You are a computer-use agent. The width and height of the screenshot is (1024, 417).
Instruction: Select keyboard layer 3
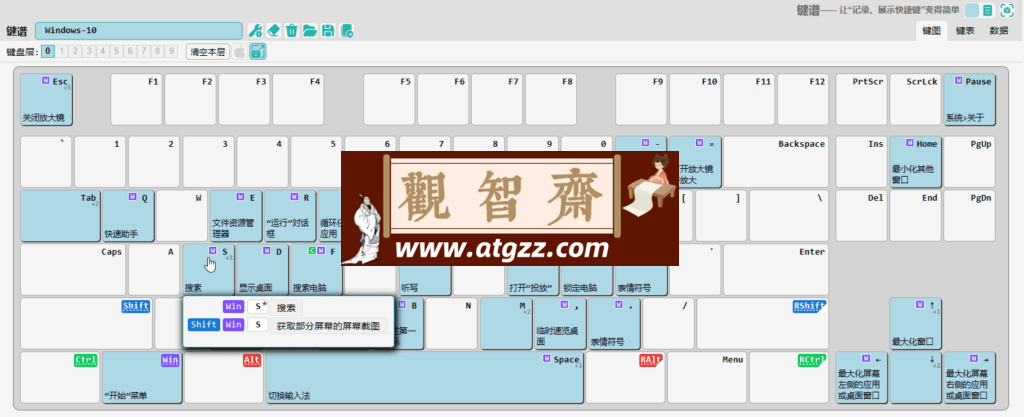(x=89, y=51)
